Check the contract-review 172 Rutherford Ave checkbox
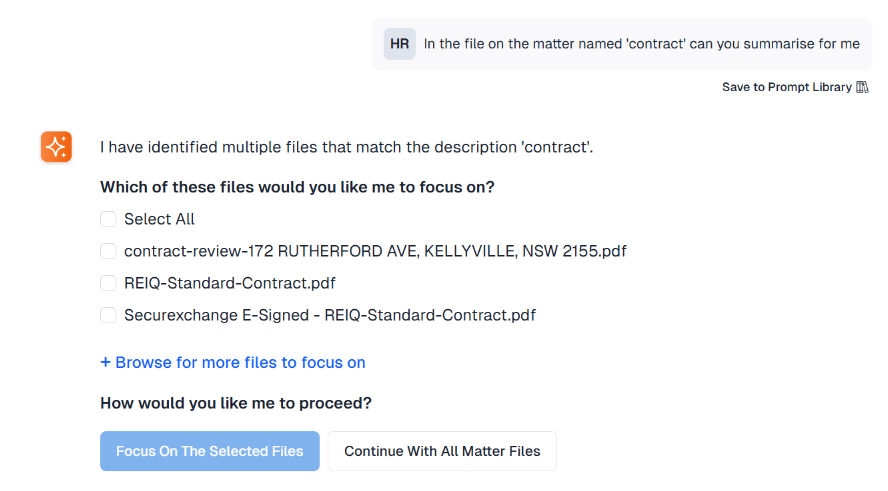 point(108,251)
